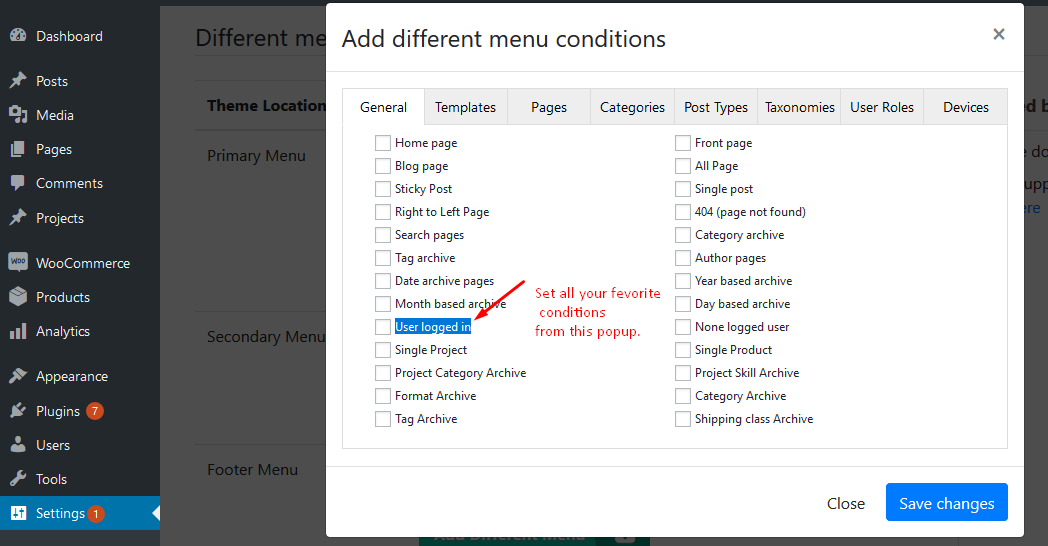Select the General tab
The image size is (1048, 546).
coord(384,107)
